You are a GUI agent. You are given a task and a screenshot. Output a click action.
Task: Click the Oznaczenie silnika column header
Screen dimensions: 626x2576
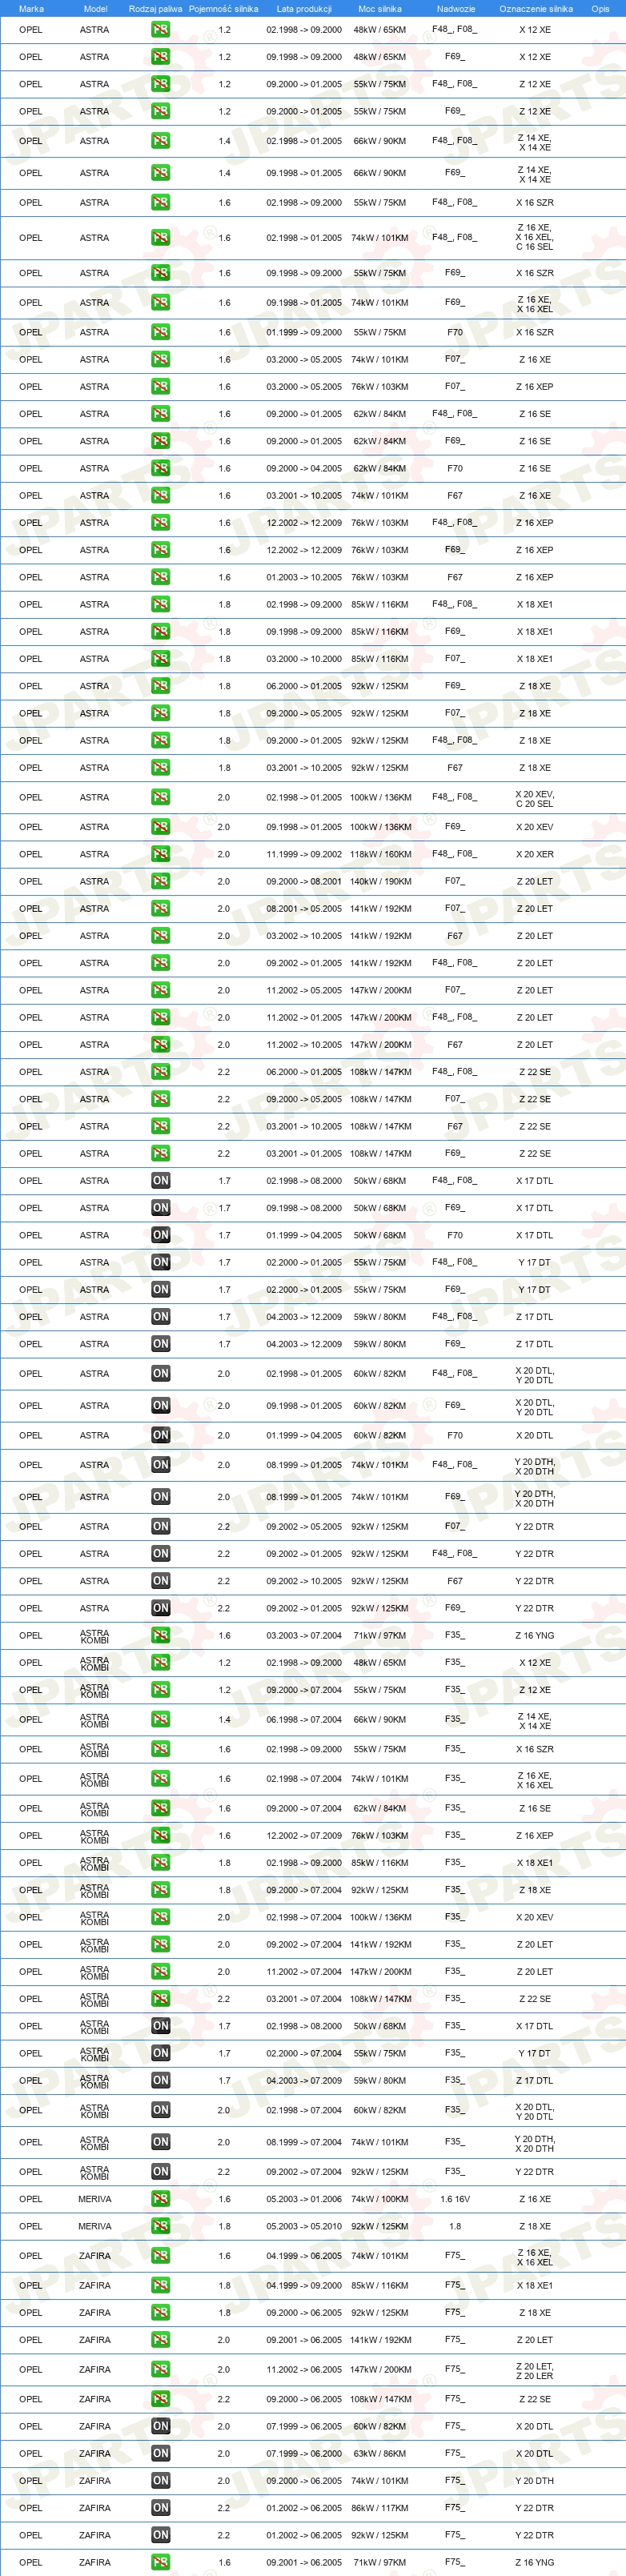536,9
